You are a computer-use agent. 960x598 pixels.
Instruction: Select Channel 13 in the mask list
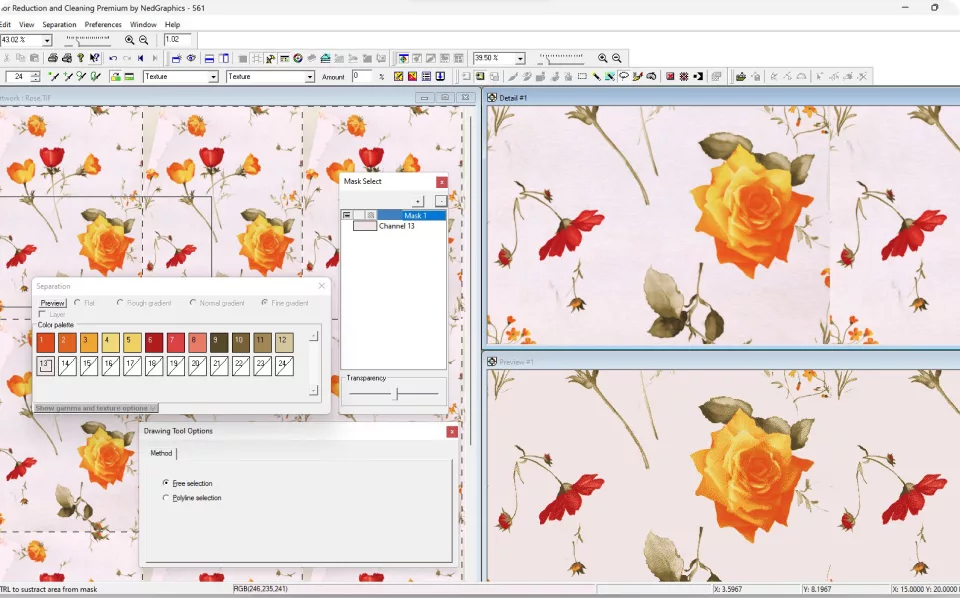pos(396,226)
